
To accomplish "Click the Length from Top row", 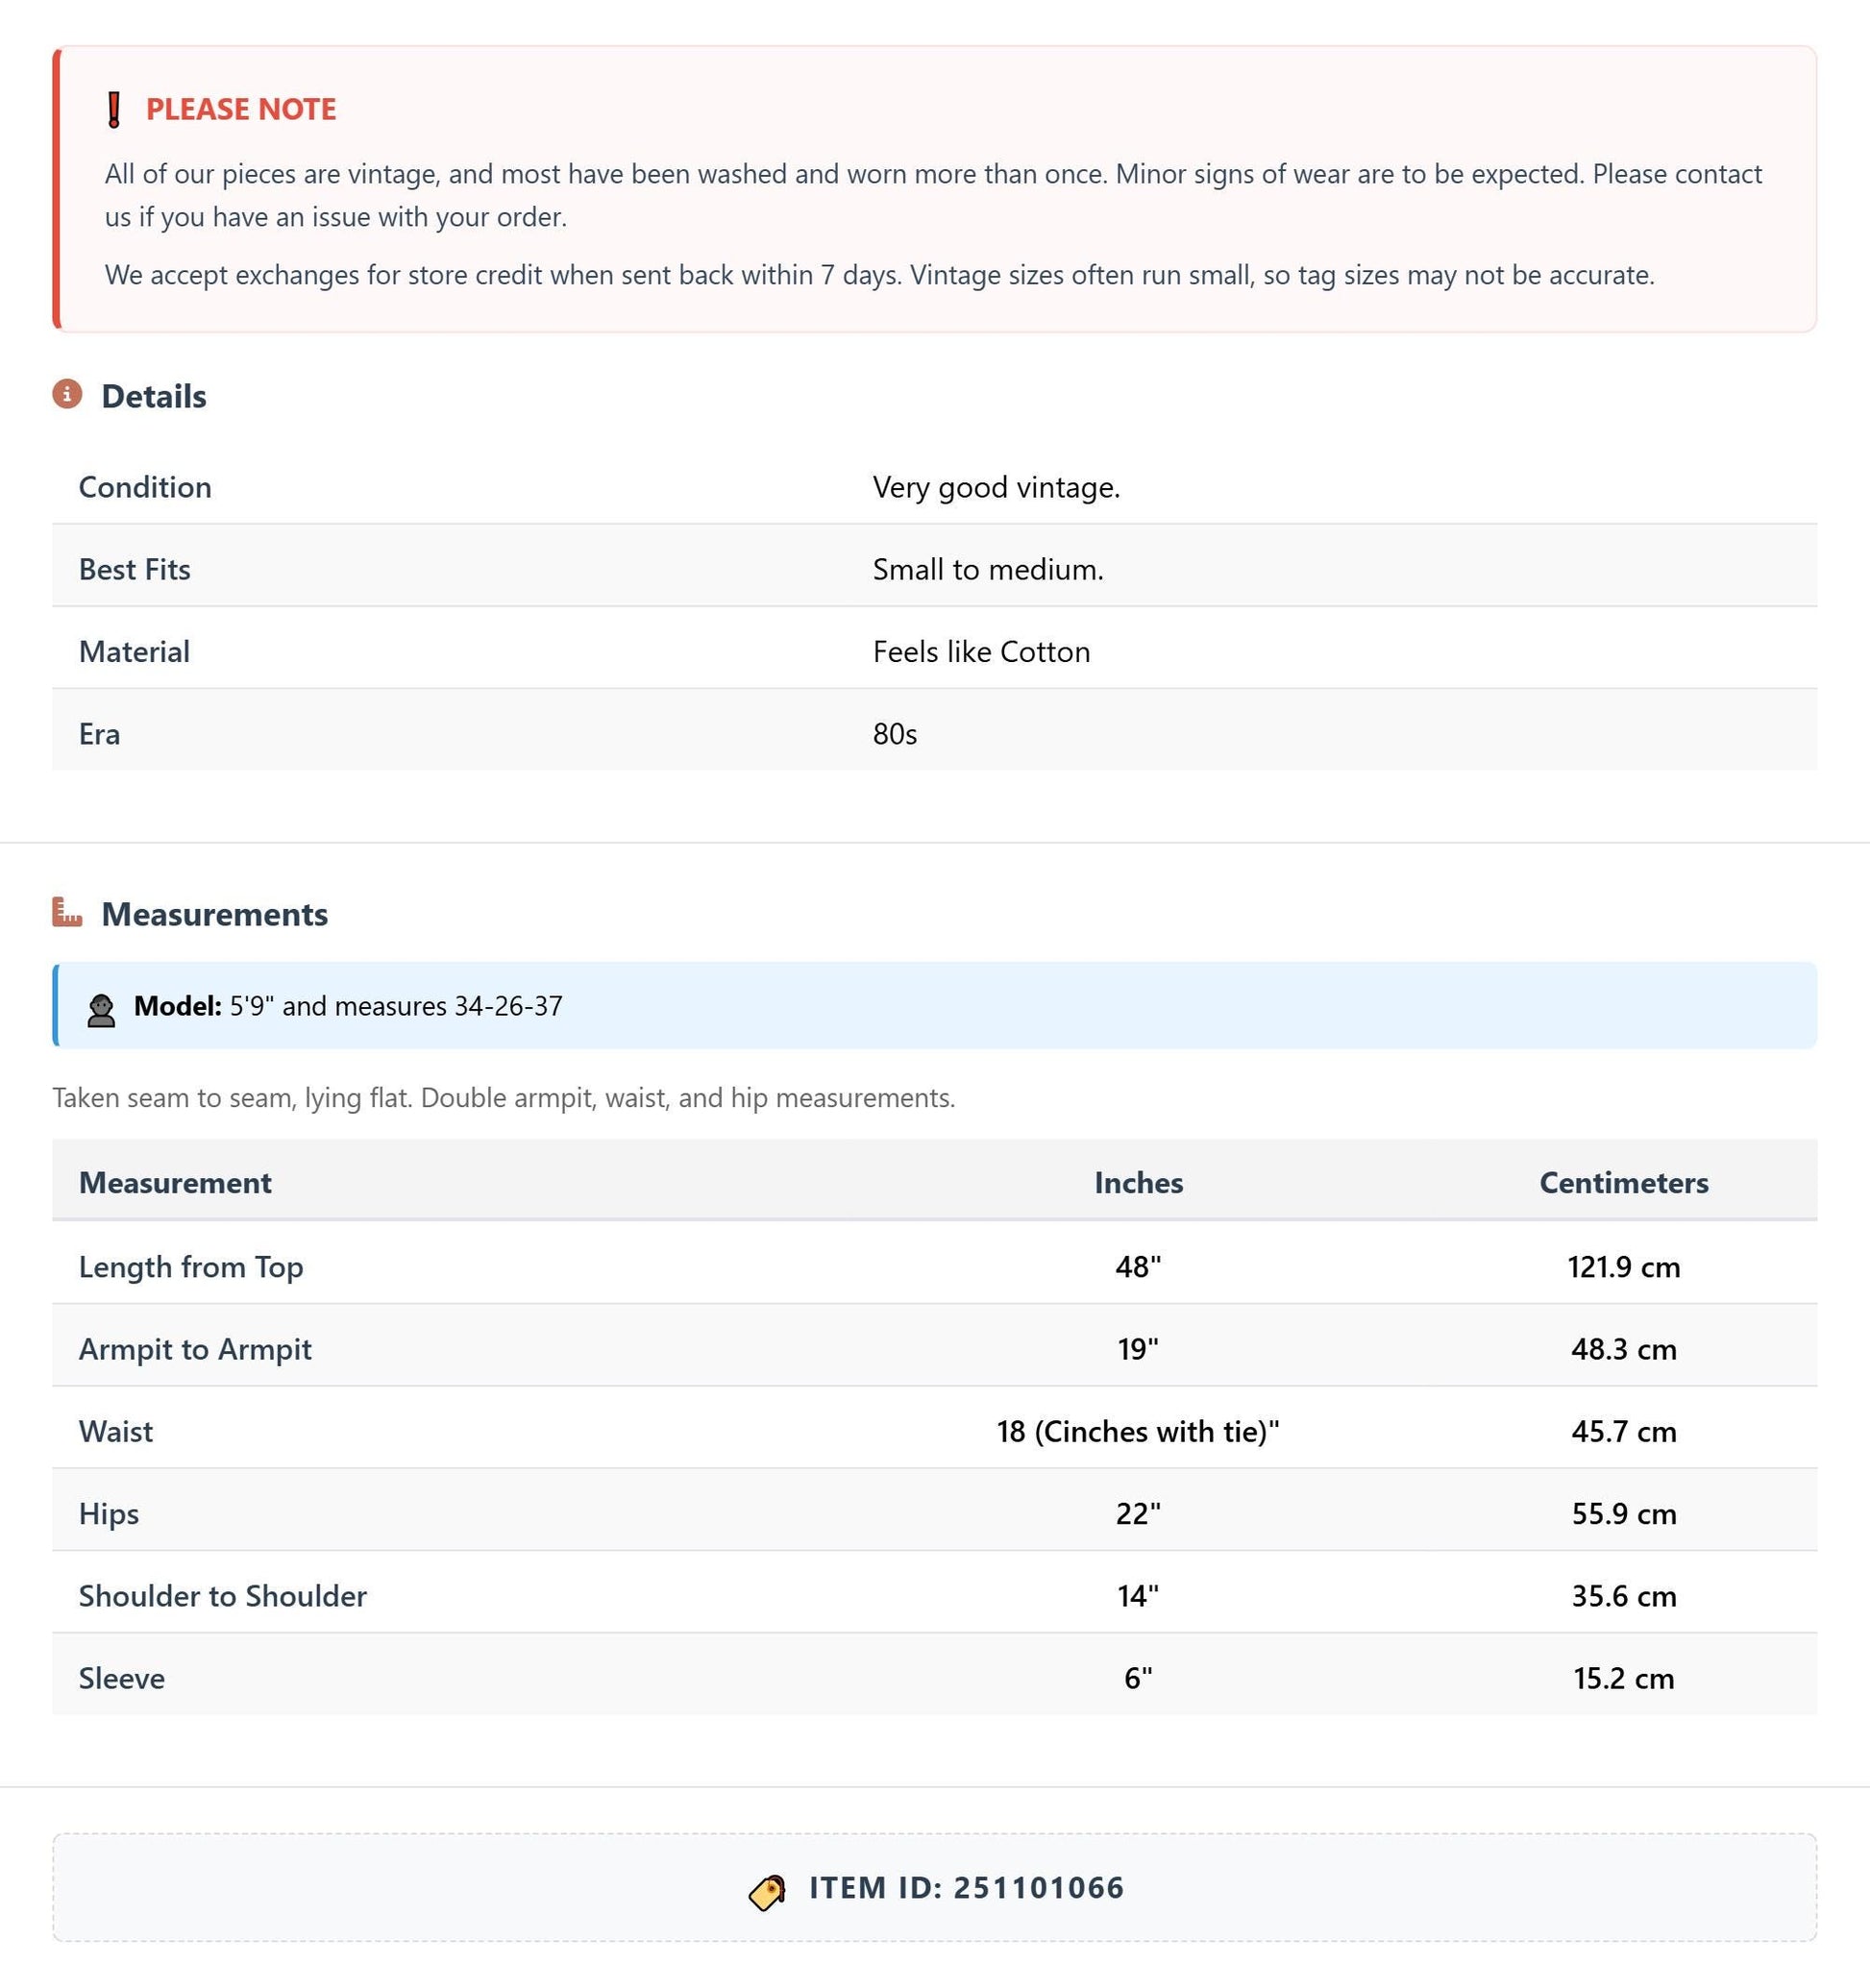I will click(934, 1267).
